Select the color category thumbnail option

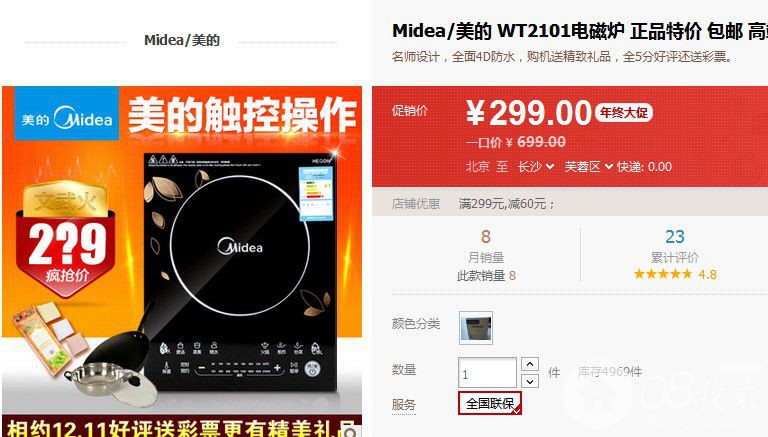tap(476, 328)
